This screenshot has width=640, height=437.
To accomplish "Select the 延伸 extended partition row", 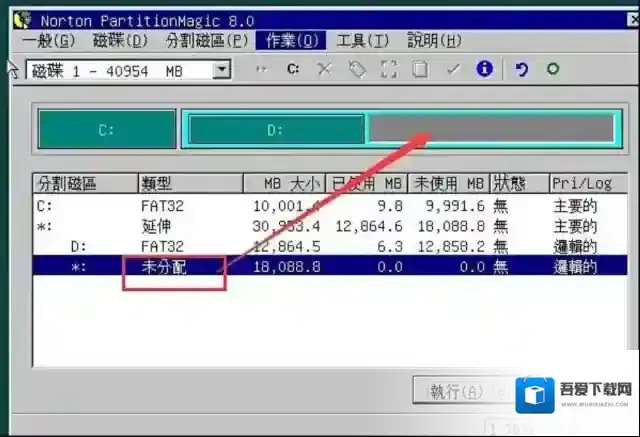I will coord(330,226).
